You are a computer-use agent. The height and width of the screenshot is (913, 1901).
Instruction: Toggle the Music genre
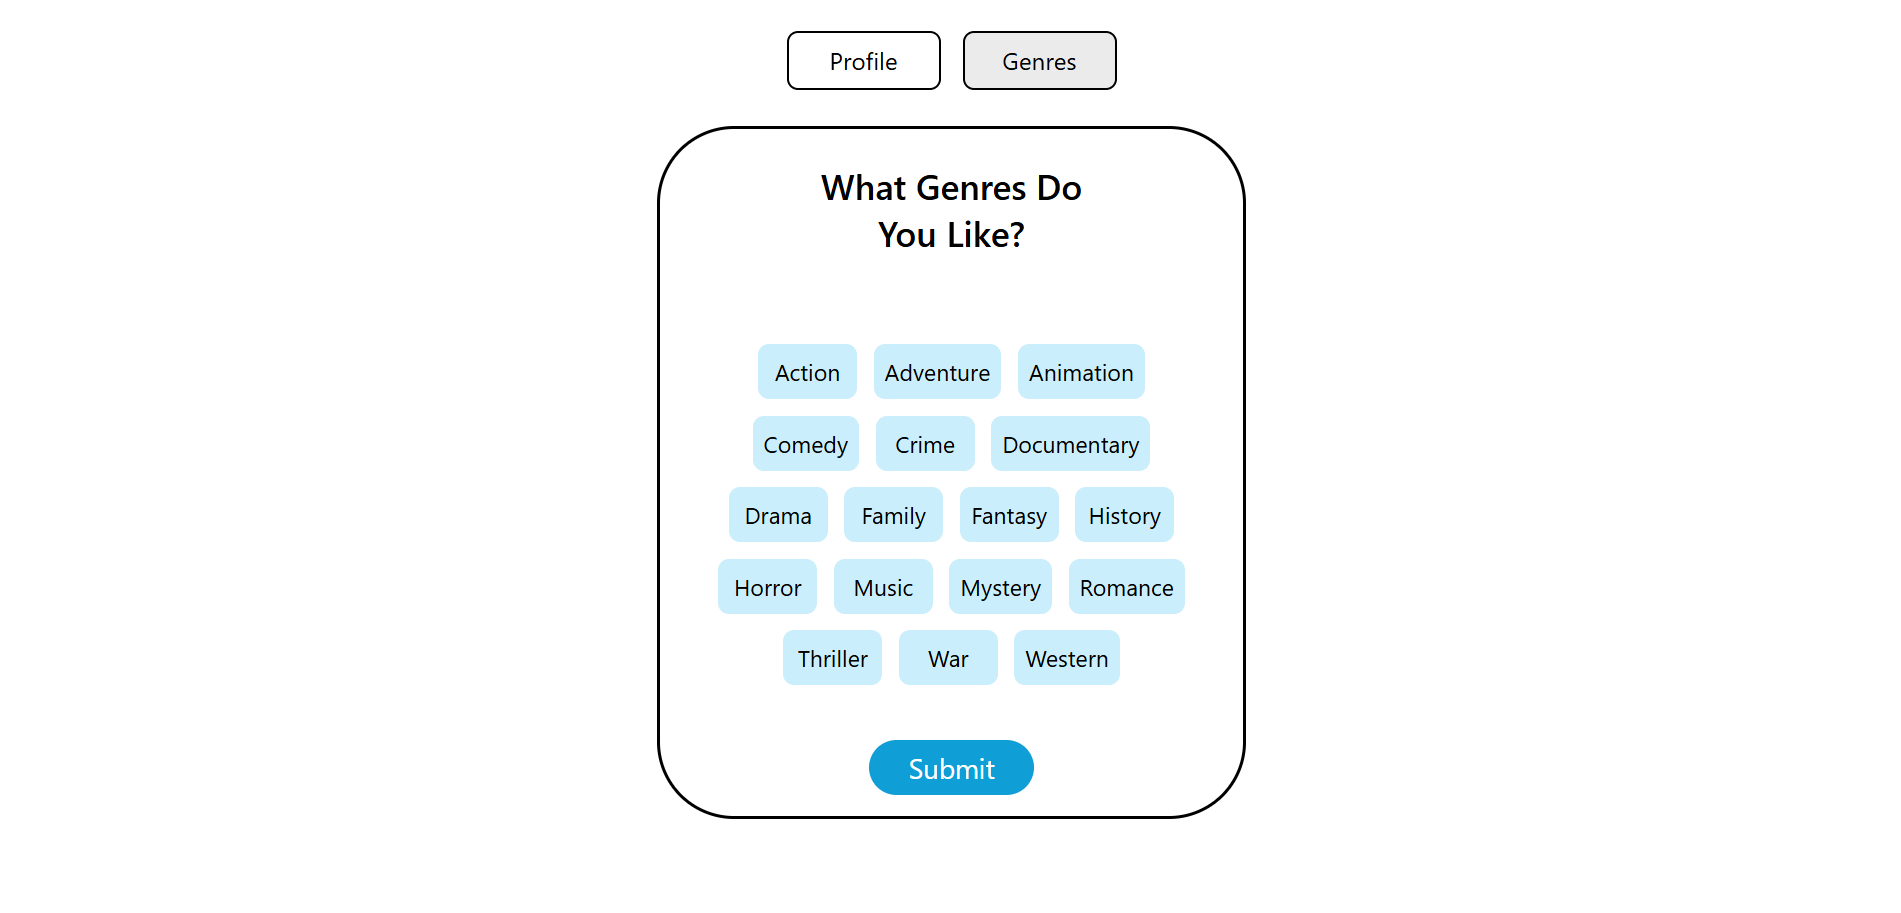click(x=883, y=587)
